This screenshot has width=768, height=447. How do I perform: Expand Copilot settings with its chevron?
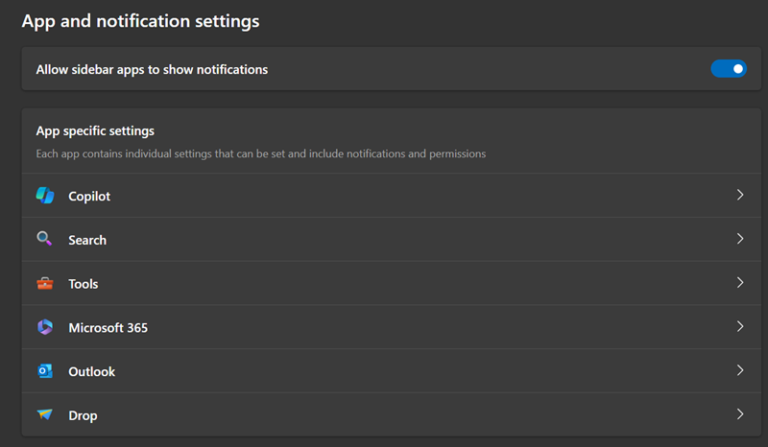pyautogui.click(x=740, y=195)
